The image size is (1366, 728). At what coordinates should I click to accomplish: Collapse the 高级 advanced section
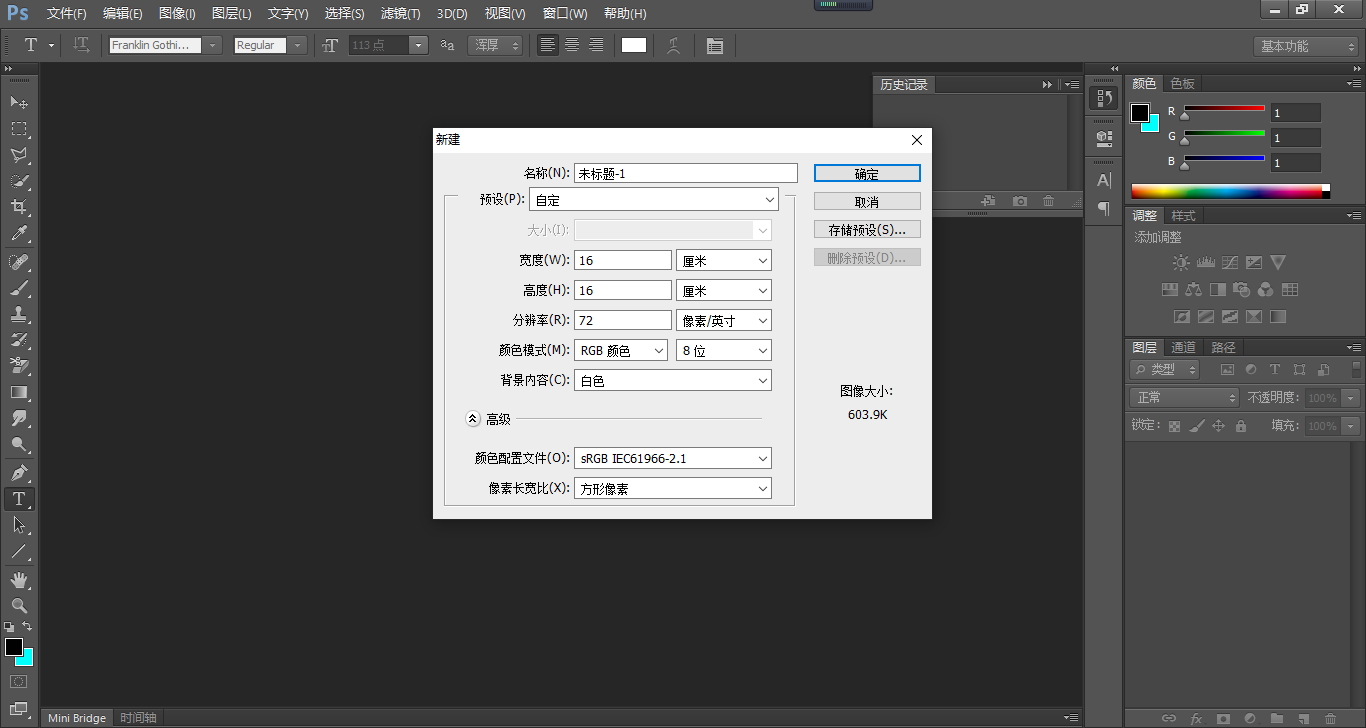click(473, 419)
